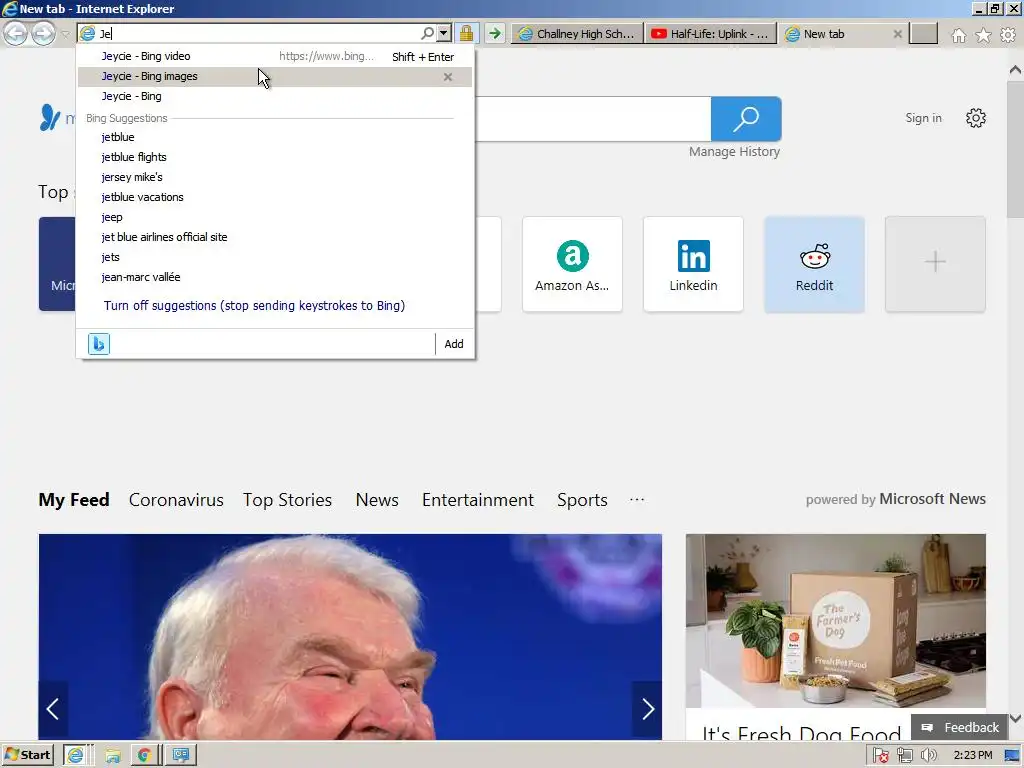Open File Explorer folder taskbar icon
Screen dimensions: 1024x768
click(112, 755)
